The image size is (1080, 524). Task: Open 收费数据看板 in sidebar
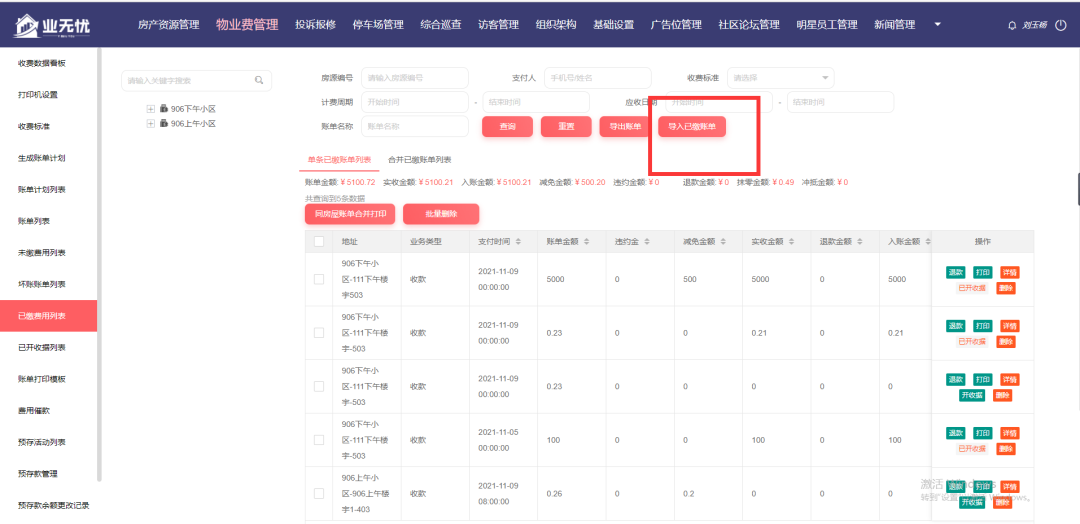(42, 63)
